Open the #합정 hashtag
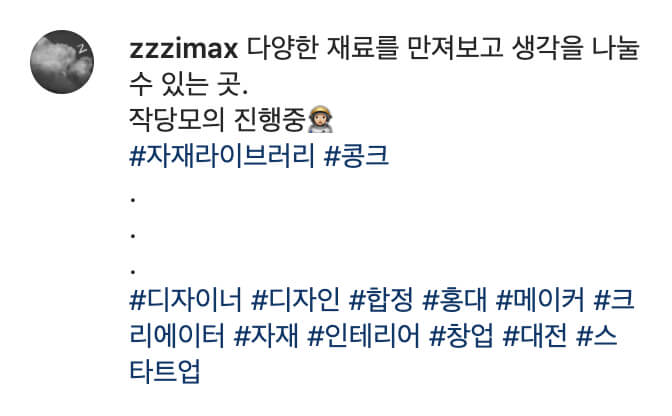The image size is (672, 416). point(381,300)
